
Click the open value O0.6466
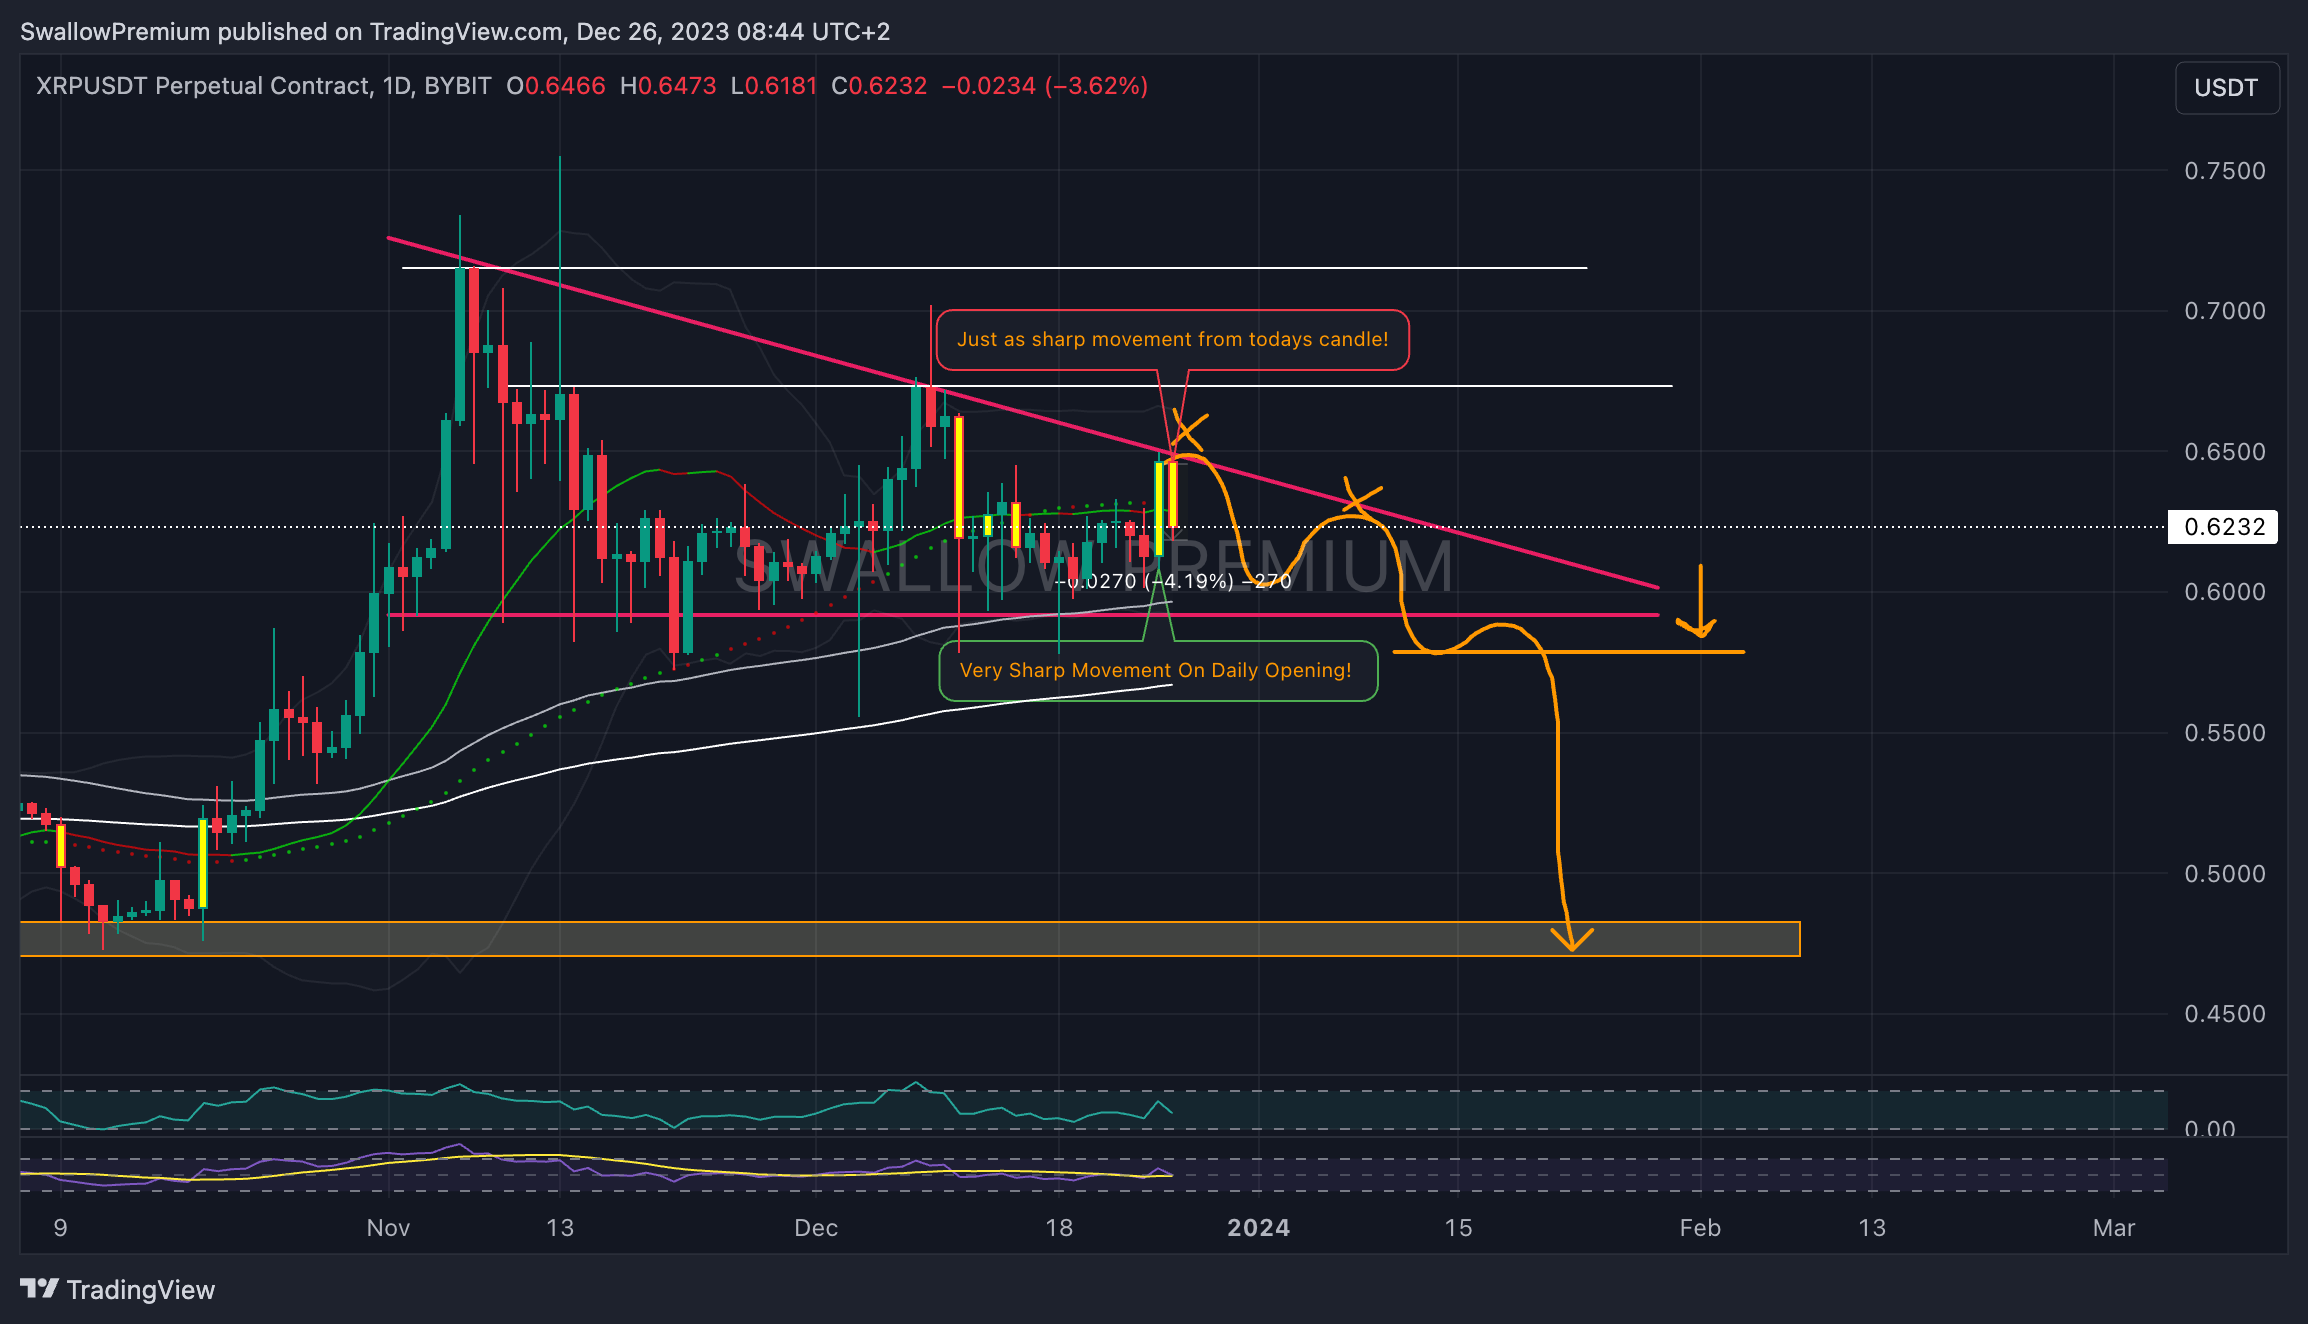coord(556,86)
